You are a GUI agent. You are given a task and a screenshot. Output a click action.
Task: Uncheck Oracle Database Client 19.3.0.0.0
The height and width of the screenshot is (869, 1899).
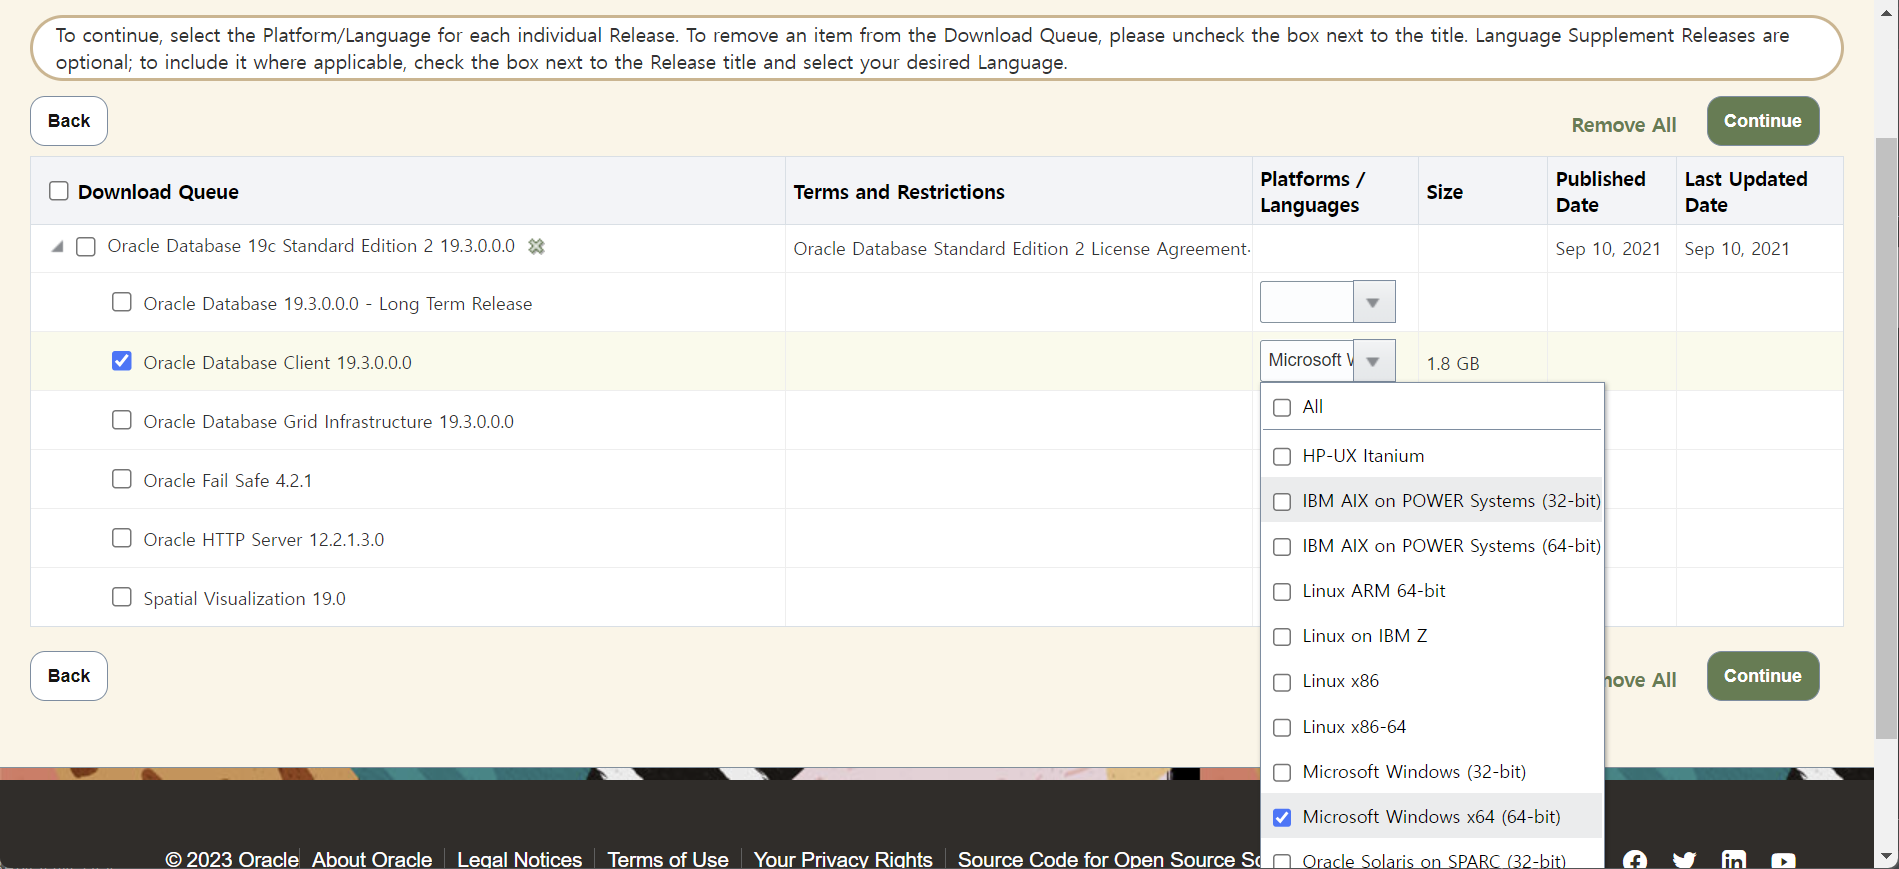[122, 361]
